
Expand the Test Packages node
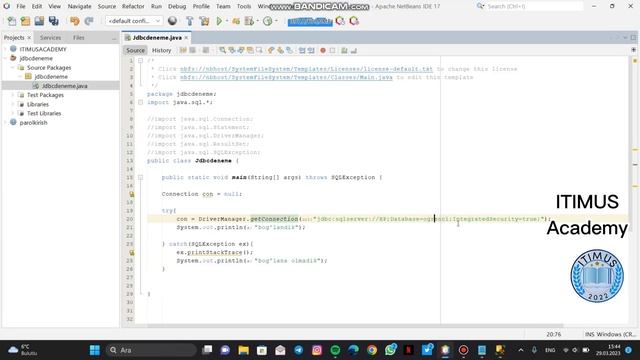pos(13,95)
